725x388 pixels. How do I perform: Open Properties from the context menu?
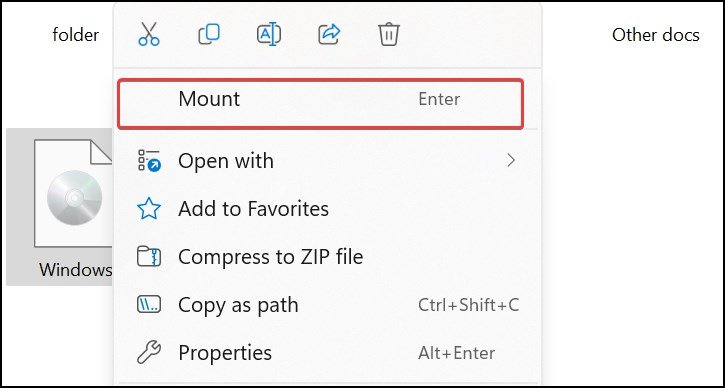(326, 353)
